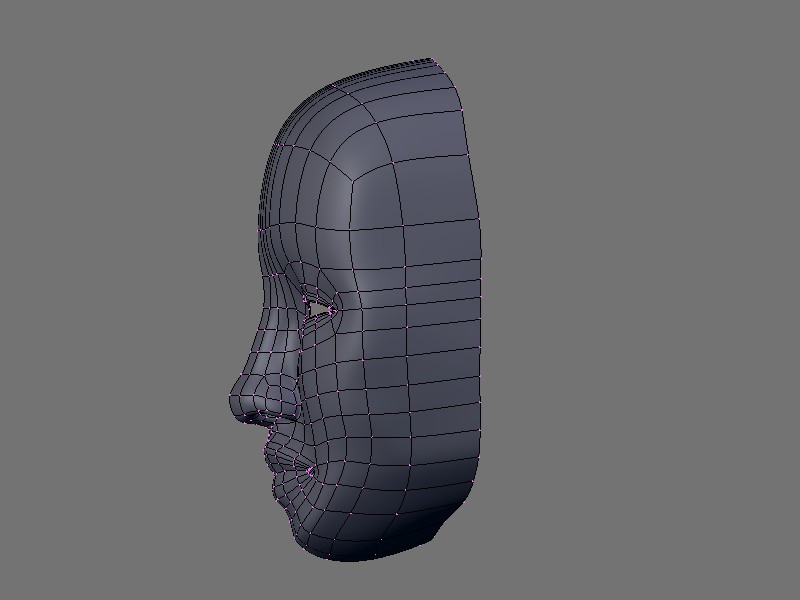800x600 pixels.
Task: Select the nose tip of the head mesh
Action: pos(235,401)
